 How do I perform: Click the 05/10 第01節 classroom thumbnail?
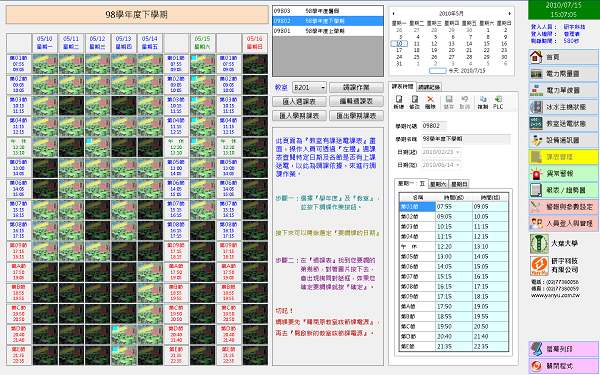pyautogui.click(x=45, y=64)
